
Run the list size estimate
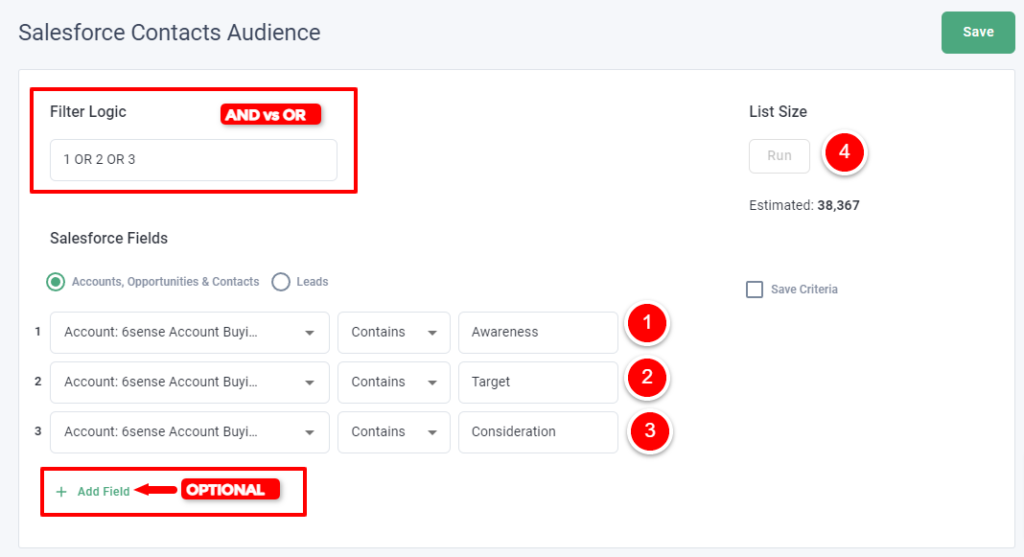tap(779, 156)
